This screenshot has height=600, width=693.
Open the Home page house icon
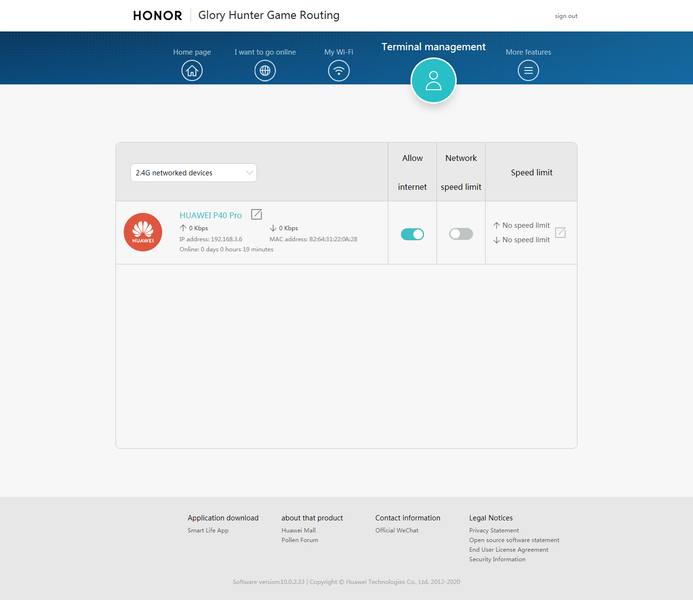click(192, 71)
